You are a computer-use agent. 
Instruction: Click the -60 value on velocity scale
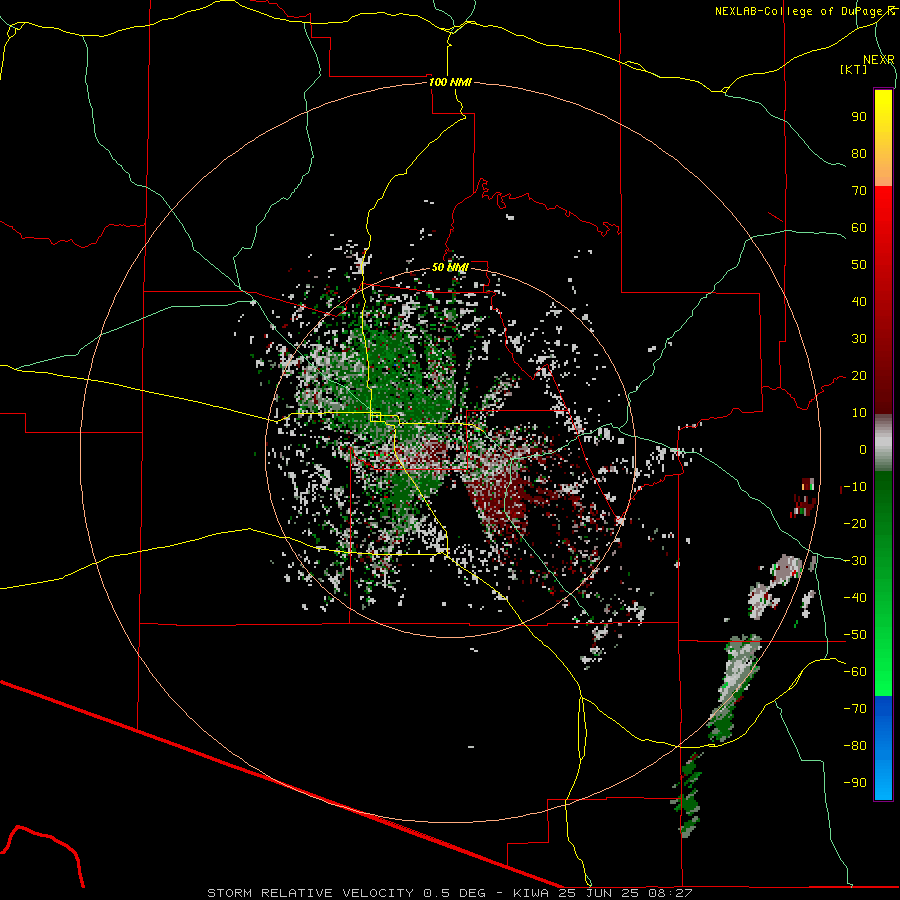(855, 672)
